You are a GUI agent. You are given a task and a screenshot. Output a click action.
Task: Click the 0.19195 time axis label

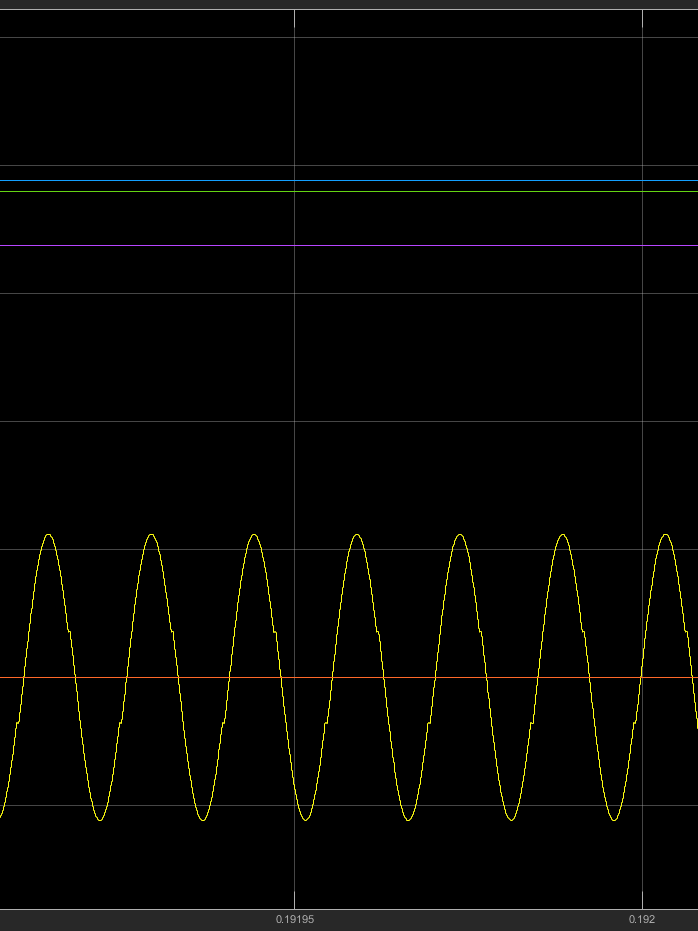click(x=295, y=919)
